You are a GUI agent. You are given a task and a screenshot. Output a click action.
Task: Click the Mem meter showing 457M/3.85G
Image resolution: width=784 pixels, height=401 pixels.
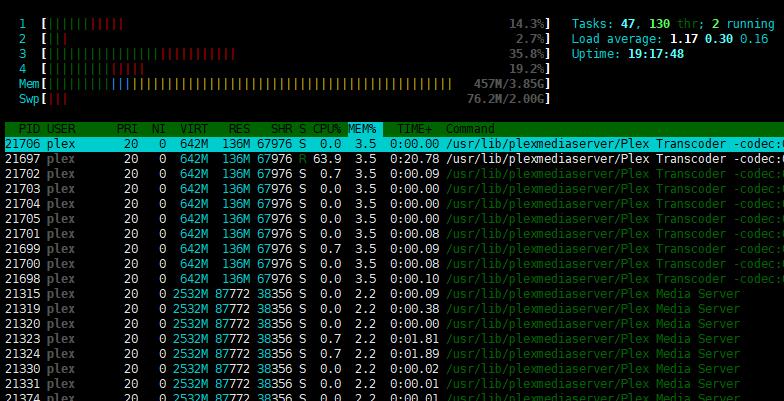tap(284, 84)
